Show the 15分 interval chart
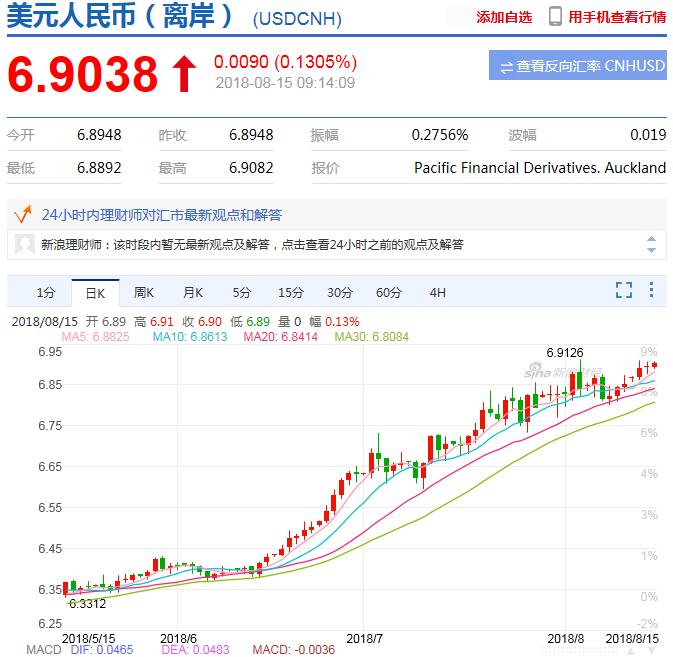673x657 pixels. [290, 293]
